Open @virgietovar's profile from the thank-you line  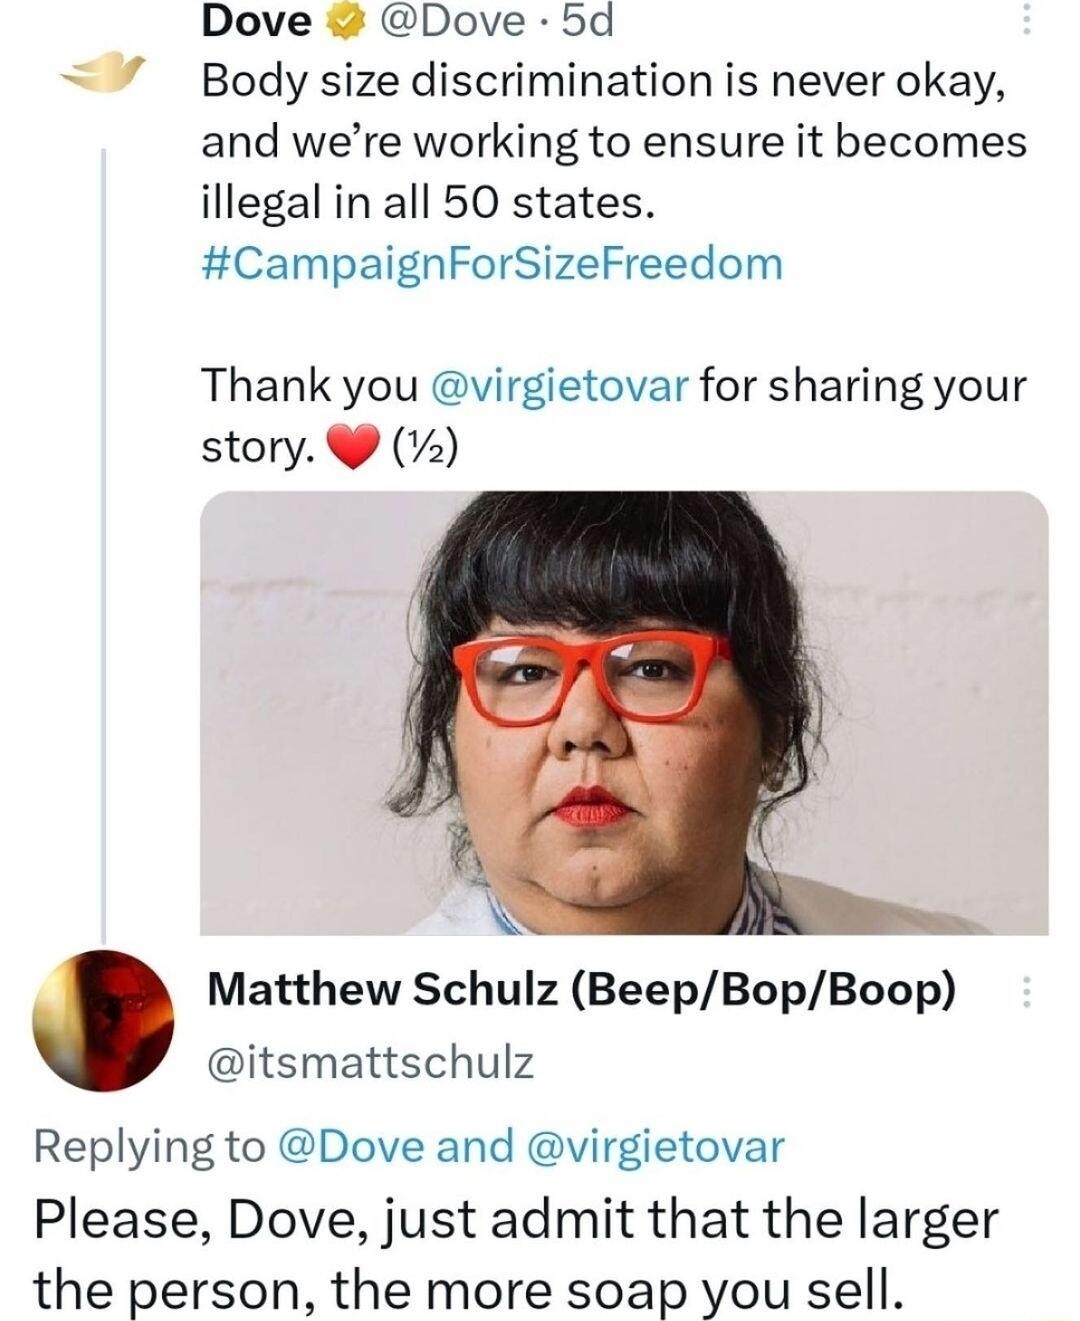[x=561, y=386]
